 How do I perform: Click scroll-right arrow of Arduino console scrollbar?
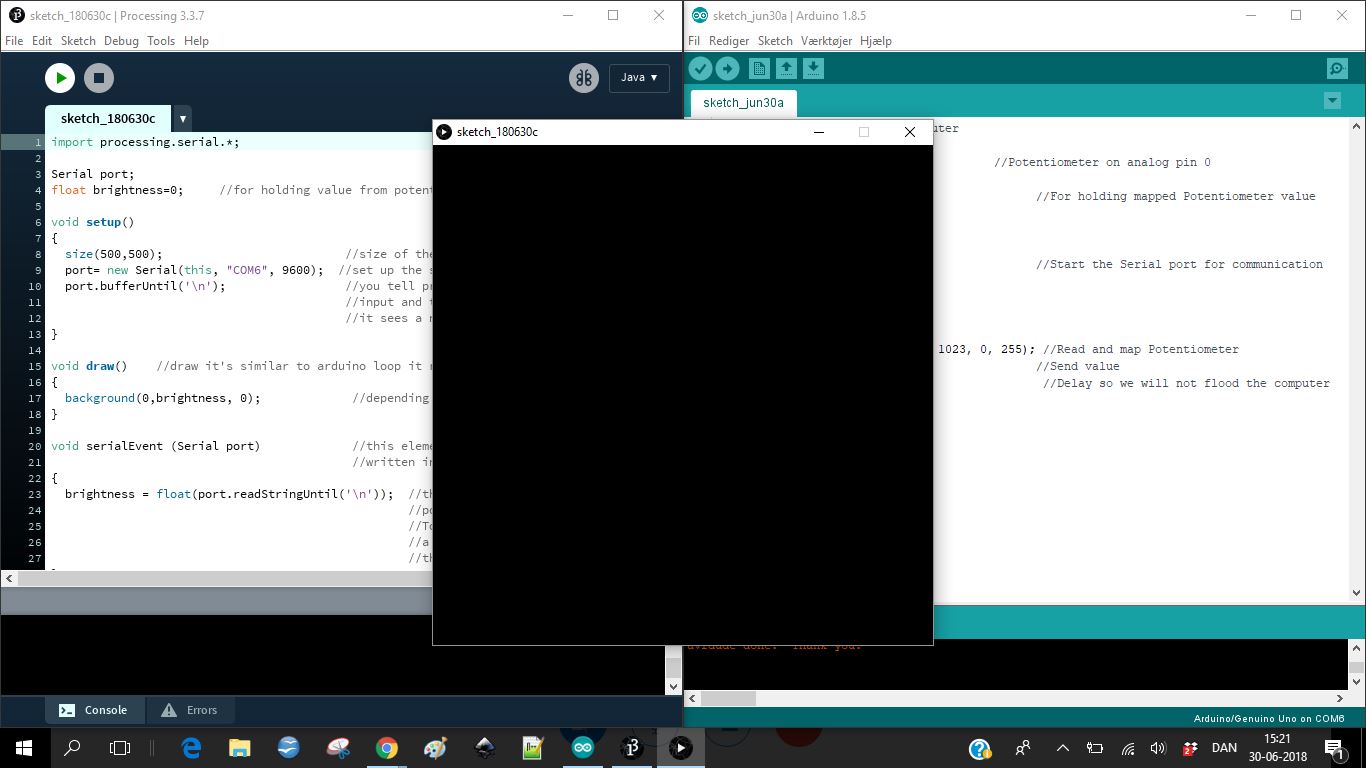(1340, 698)
